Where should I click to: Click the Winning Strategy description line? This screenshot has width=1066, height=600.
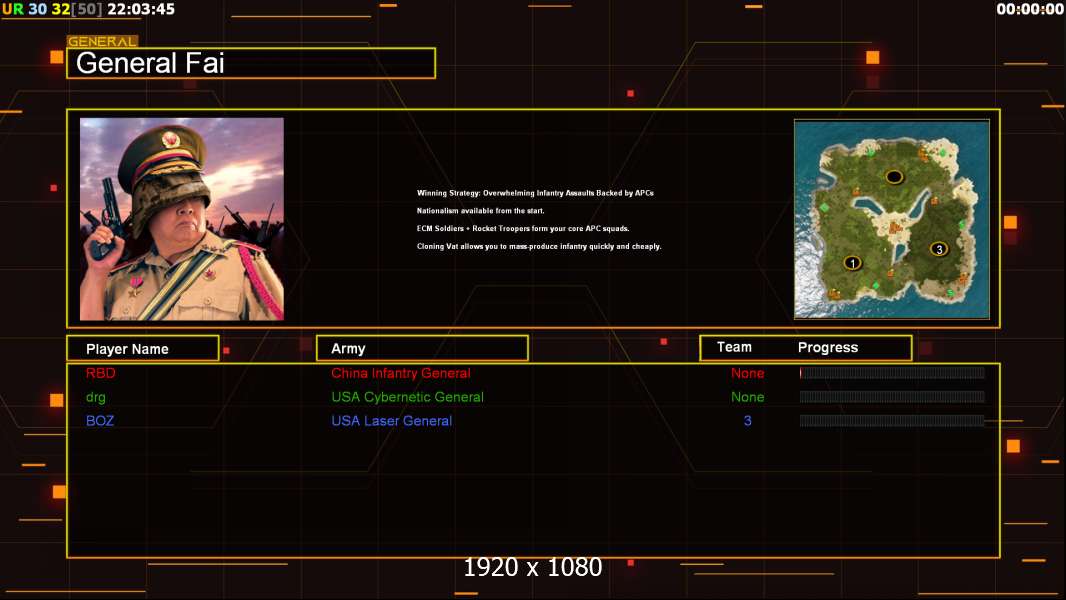[535, 193]
